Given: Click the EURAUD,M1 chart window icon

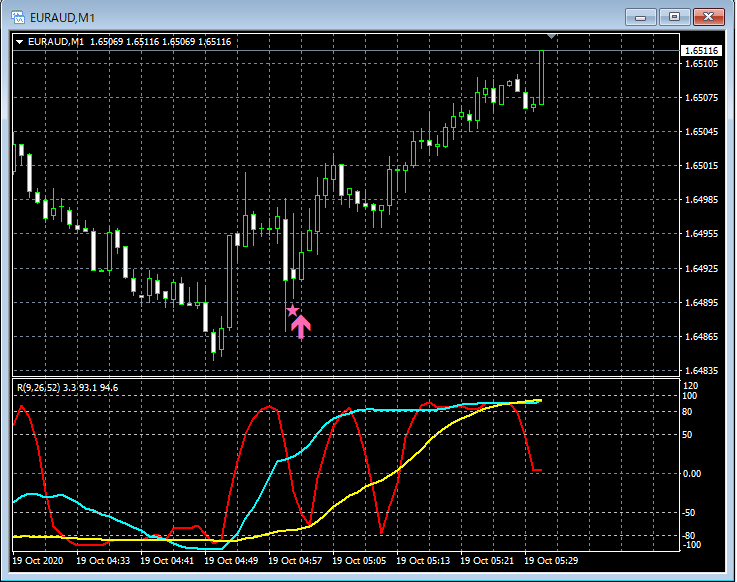Looking at the screenshot, I should 18,17.
